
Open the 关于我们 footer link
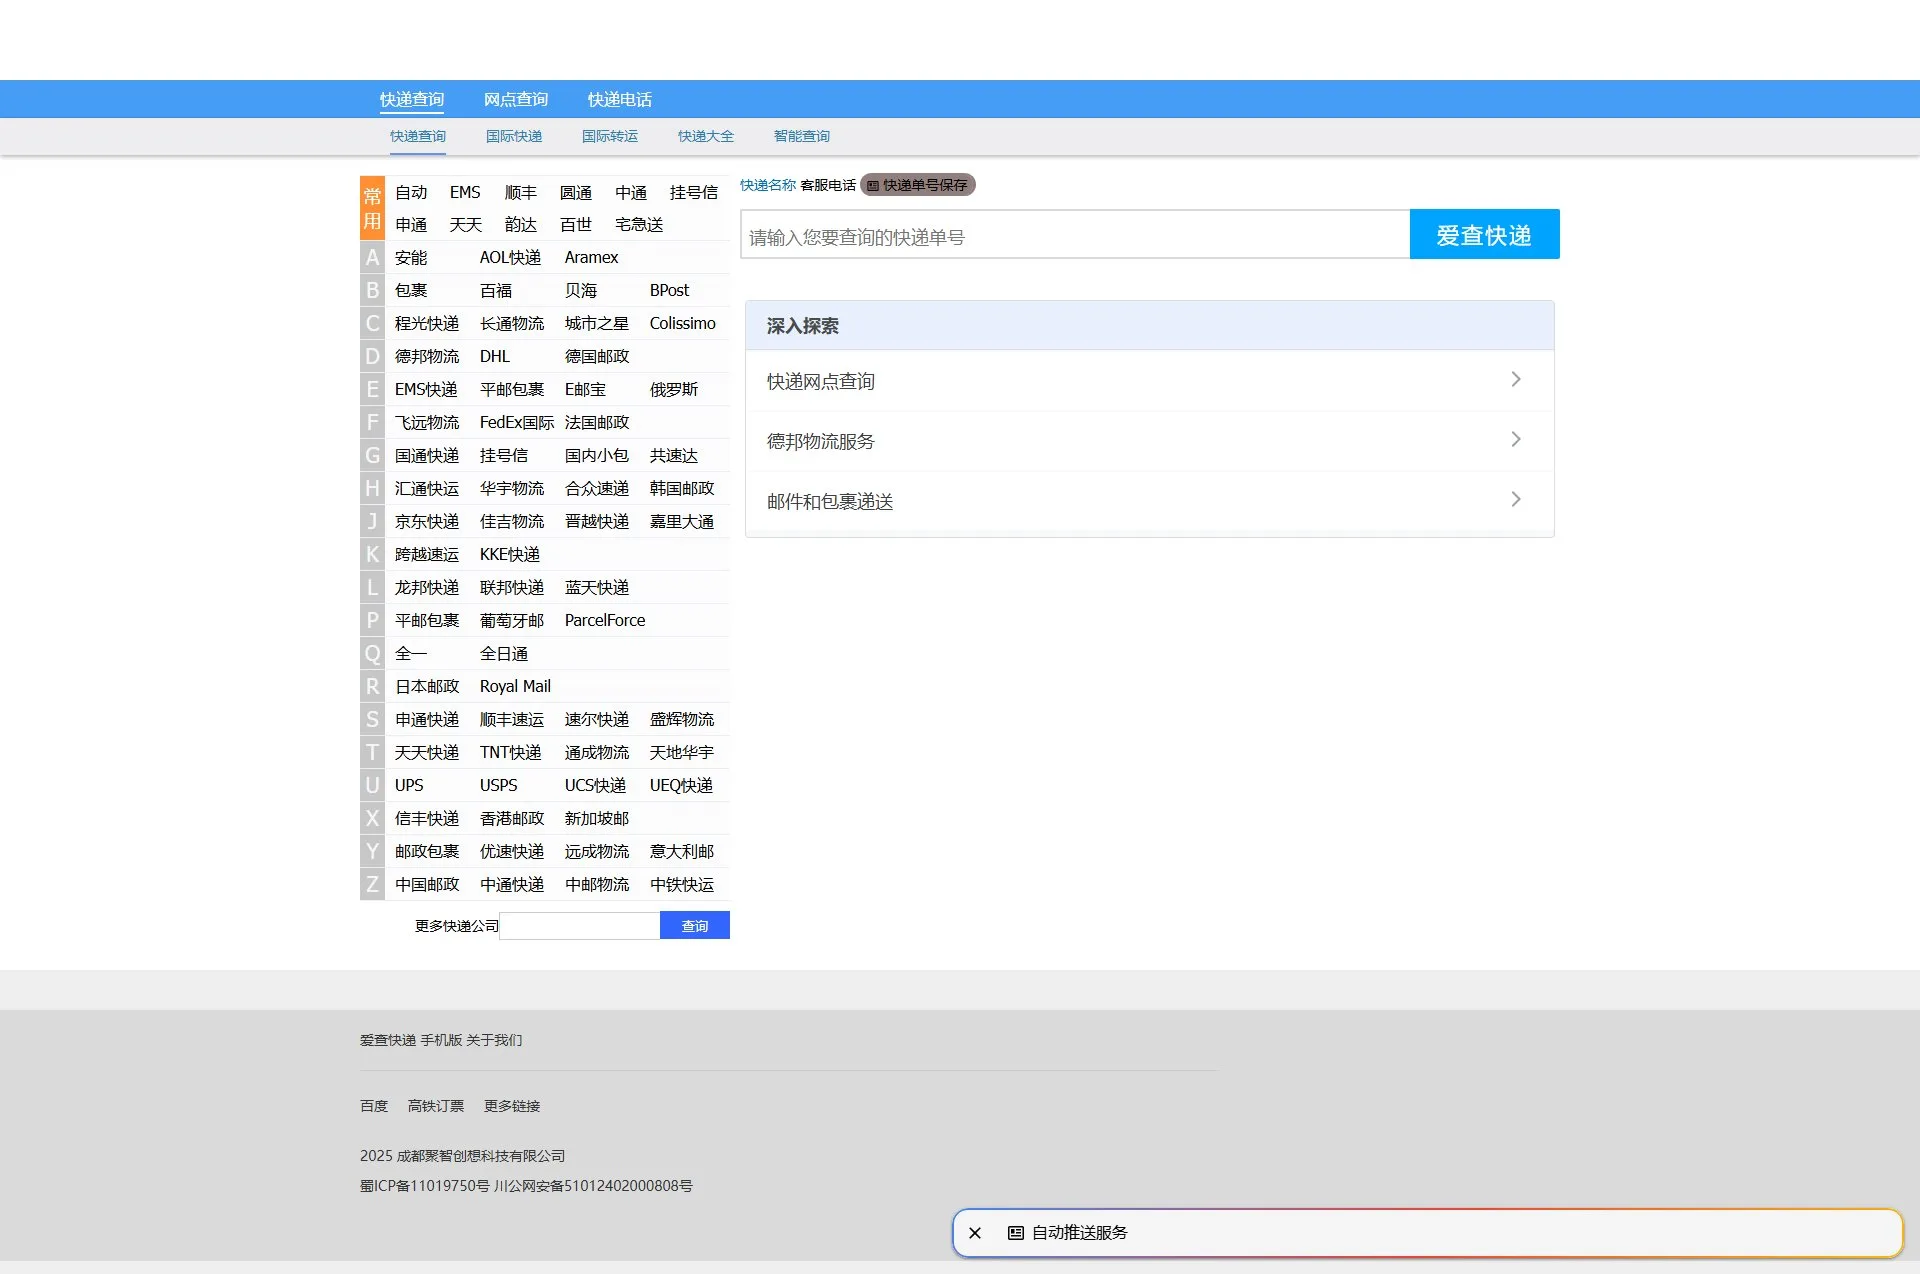pyautogui.click(x=494, y=1040)
